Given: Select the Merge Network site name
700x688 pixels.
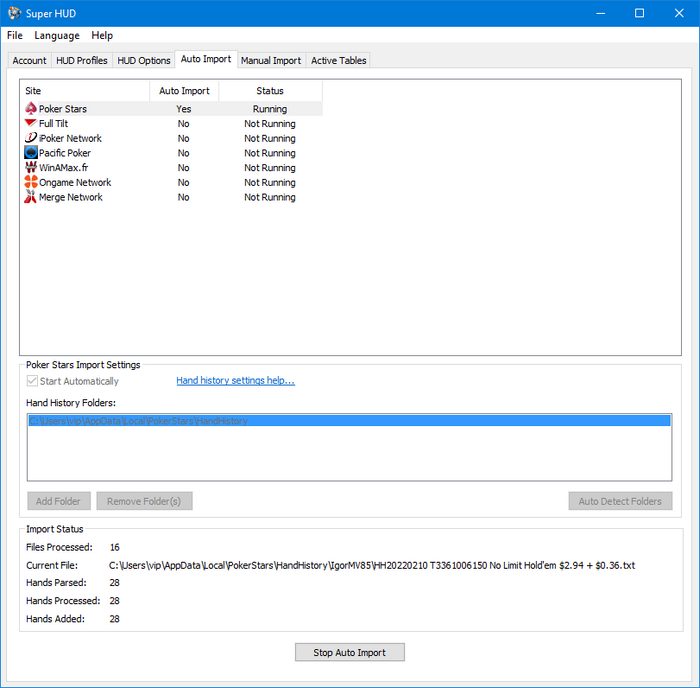Looking at the screenshot, I should (71, 197).
